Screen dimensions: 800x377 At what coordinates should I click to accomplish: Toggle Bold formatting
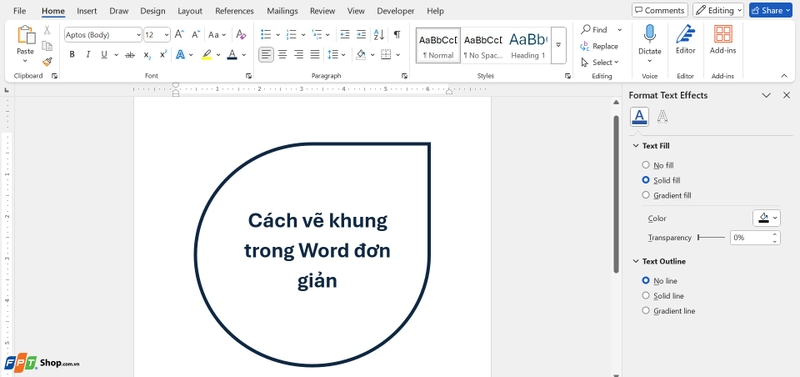[72, 55]
